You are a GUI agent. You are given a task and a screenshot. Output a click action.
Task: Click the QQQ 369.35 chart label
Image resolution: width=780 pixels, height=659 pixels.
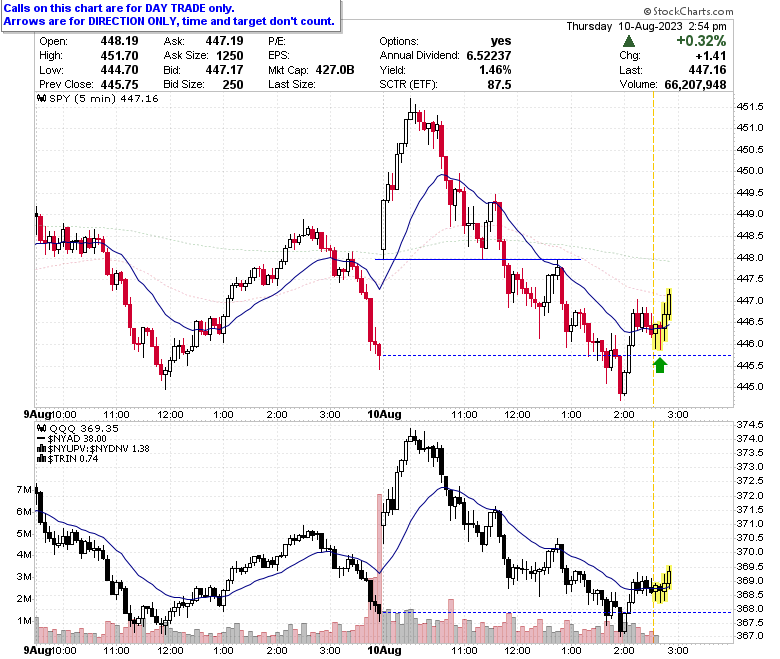(84, 428)
